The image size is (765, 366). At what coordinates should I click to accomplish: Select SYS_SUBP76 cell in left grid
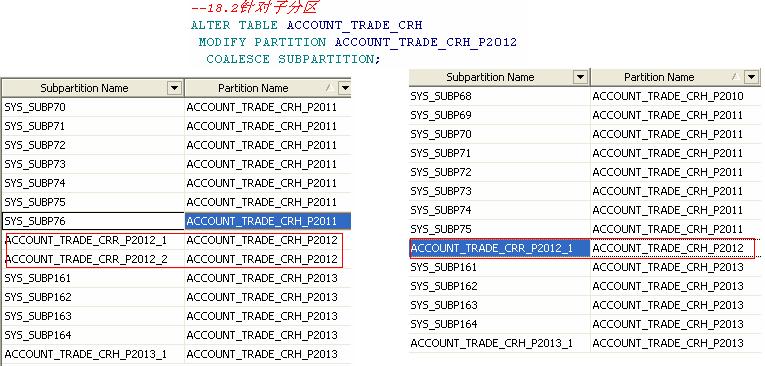(93, 221)
